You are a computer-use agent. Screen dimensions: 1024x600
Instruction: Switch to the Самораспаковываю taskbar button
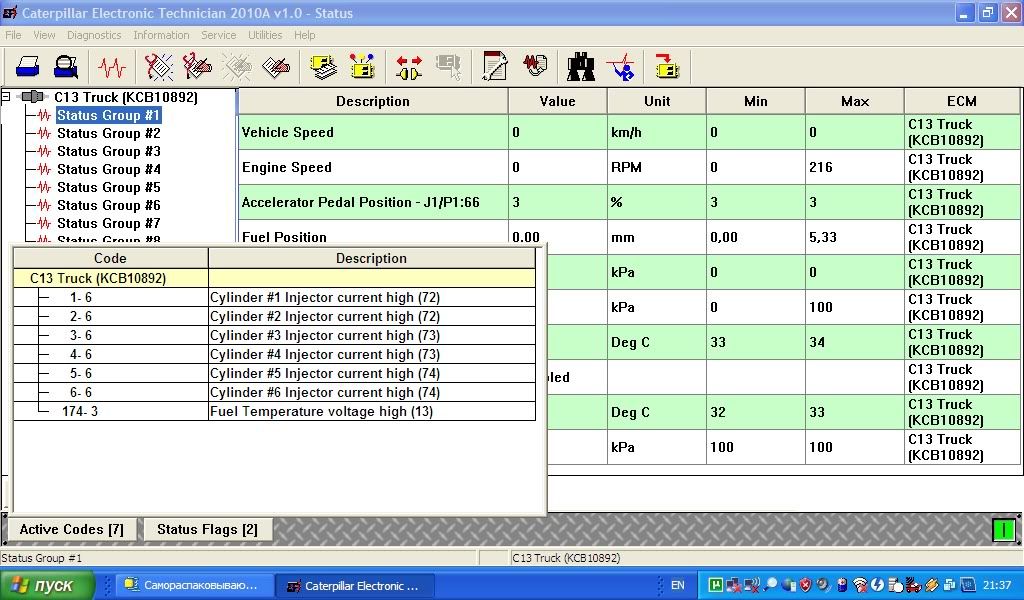193,586
